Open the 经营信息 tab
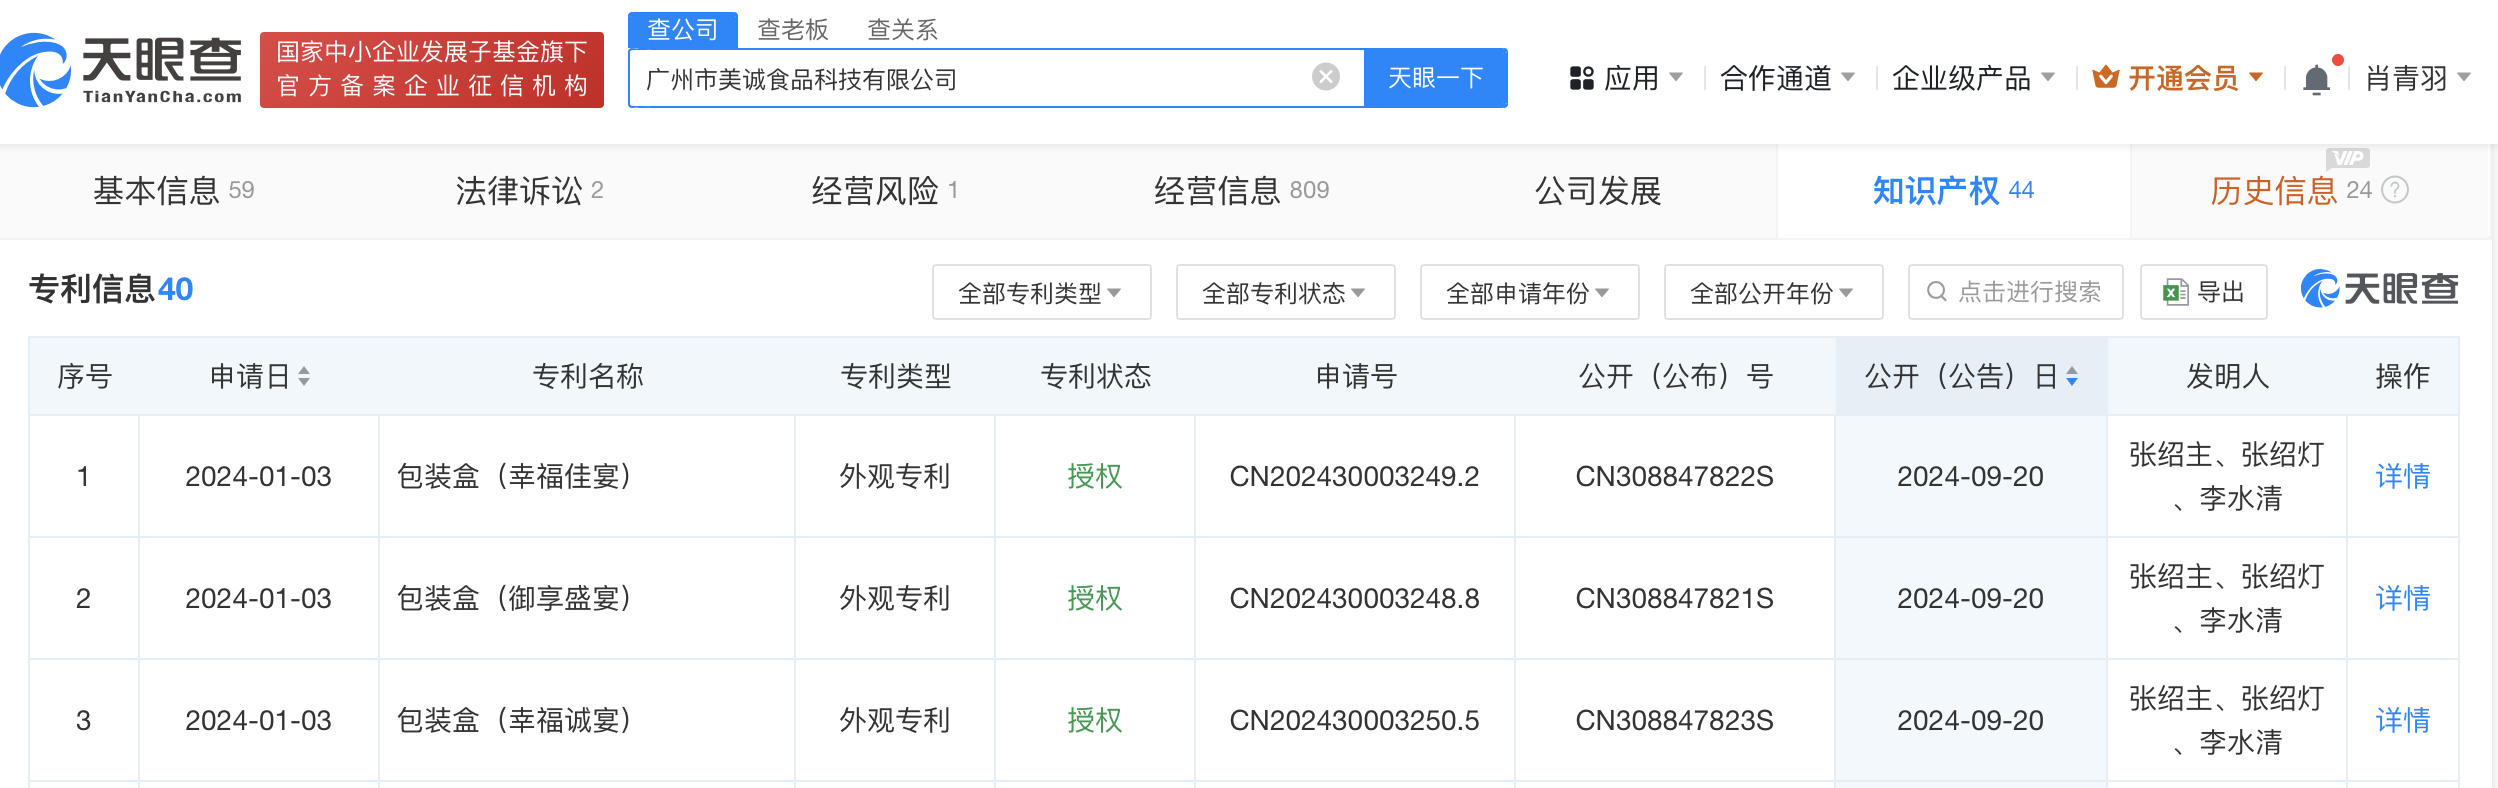 pos(1240,190)
